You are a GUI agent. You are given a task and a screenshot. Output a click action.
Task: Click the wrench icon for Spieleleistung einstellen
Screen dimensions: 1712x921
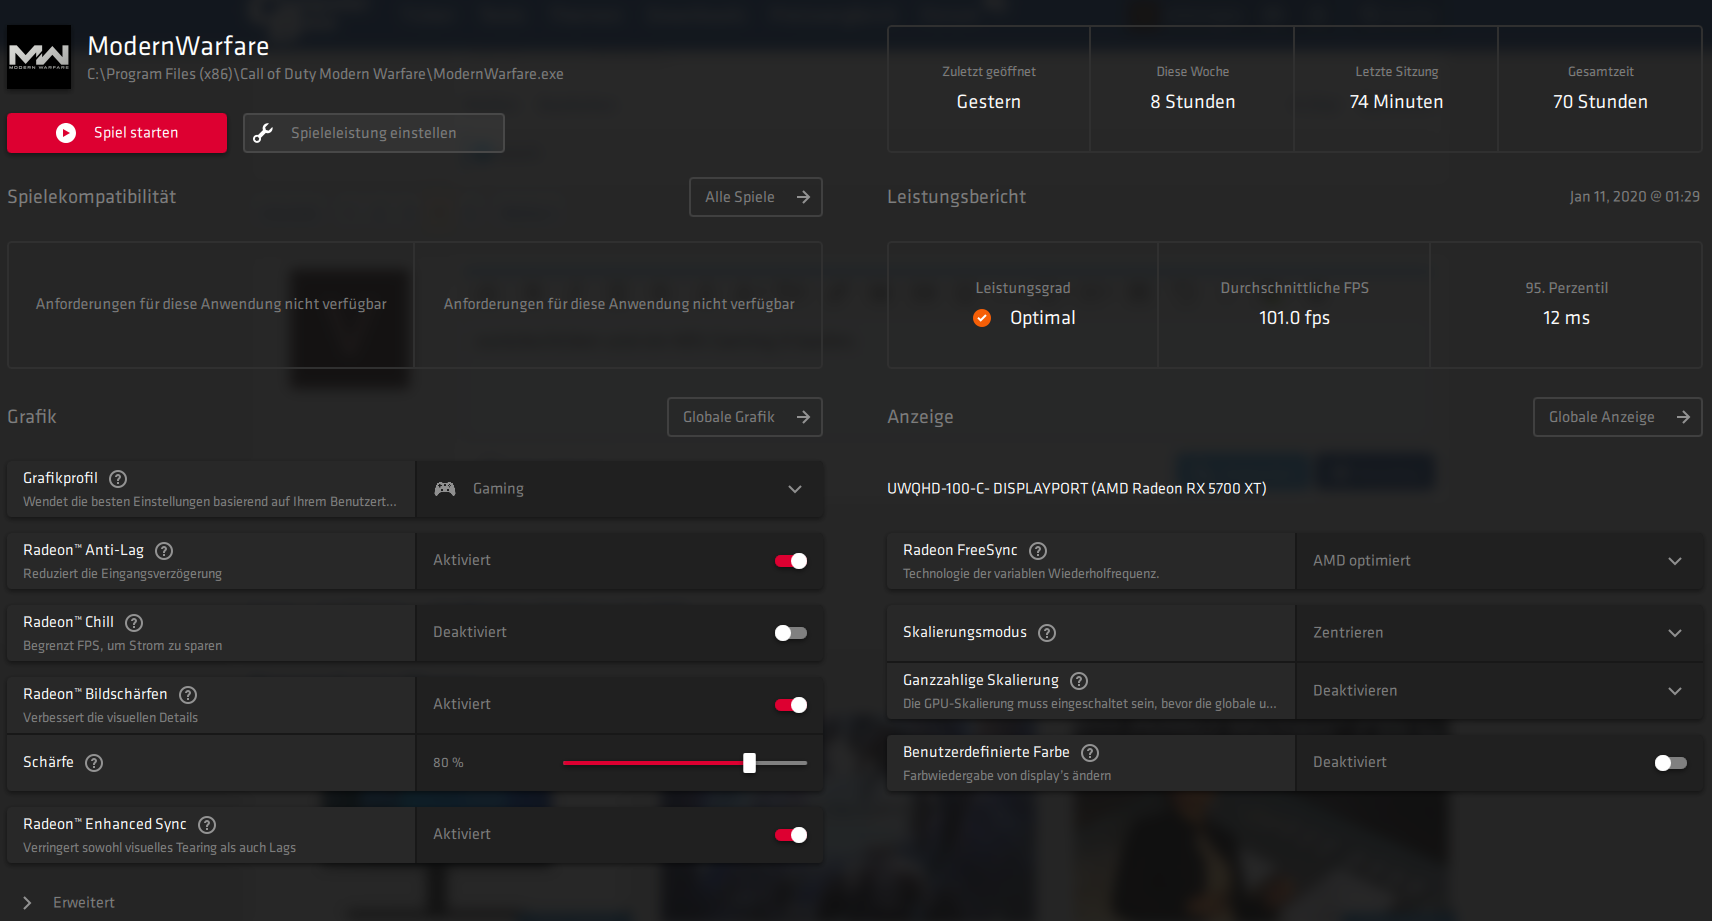pos(263,133)
